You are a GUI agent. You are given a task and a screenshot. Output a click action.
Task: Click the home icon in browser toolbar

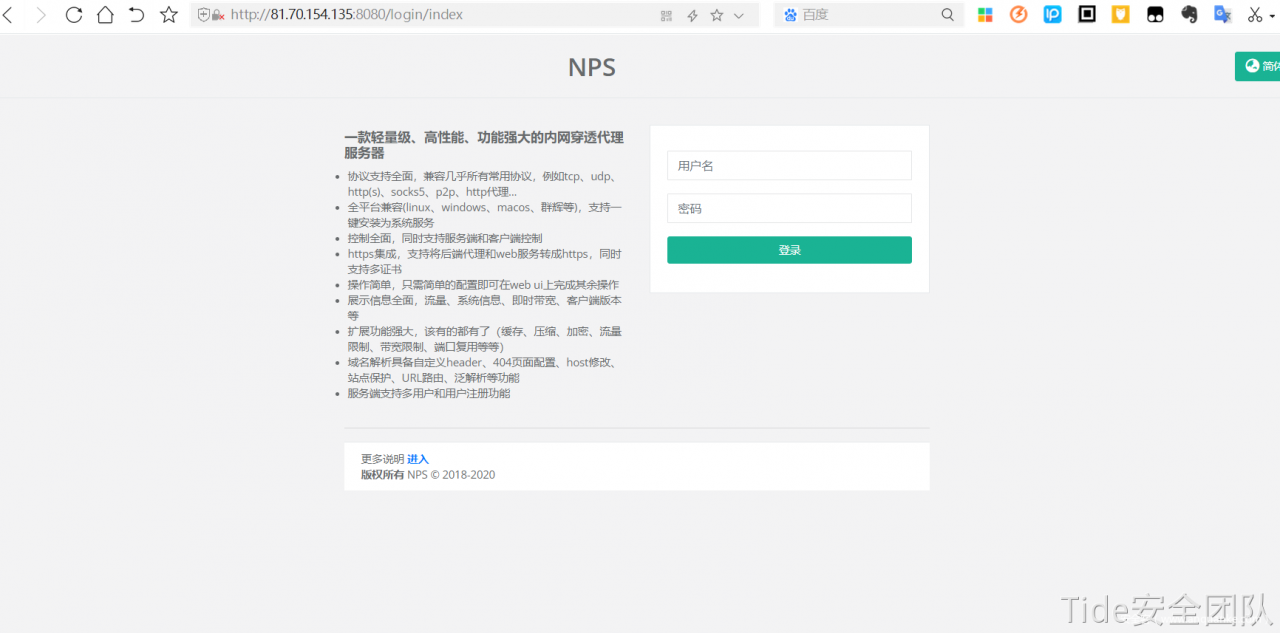click(105, 14)
